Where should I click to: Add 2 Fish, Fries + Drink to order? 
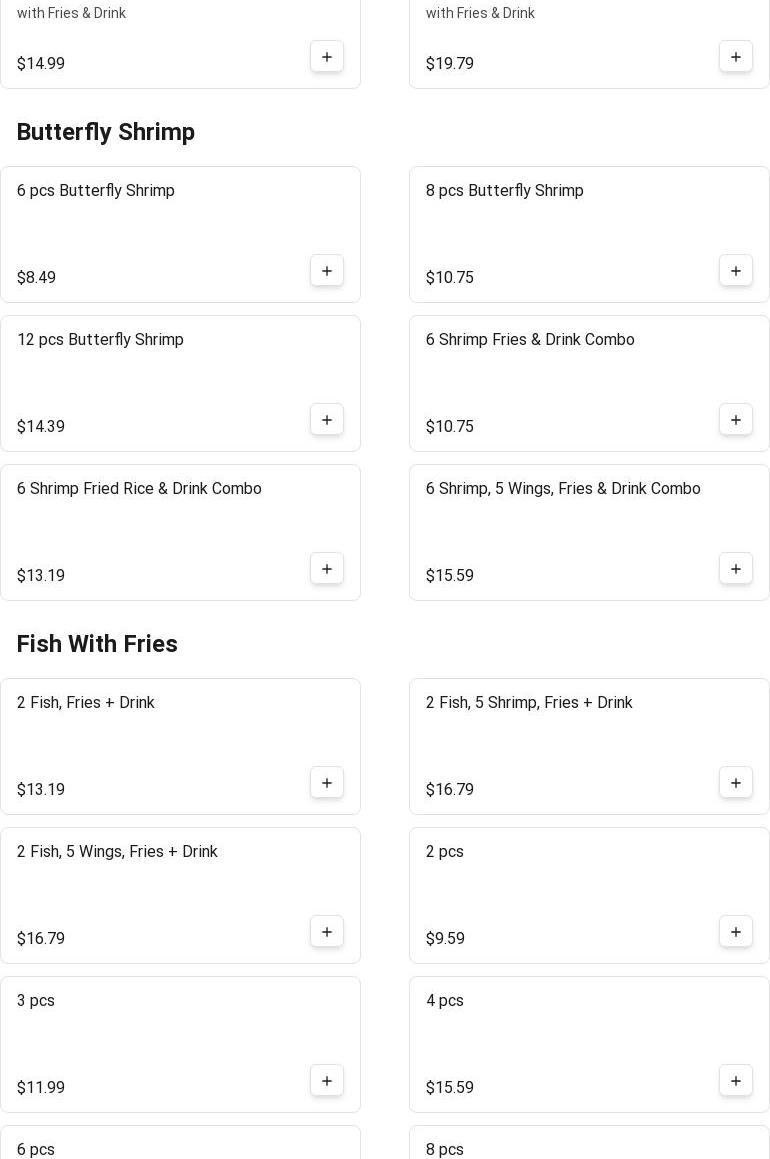tap(327, 783)
